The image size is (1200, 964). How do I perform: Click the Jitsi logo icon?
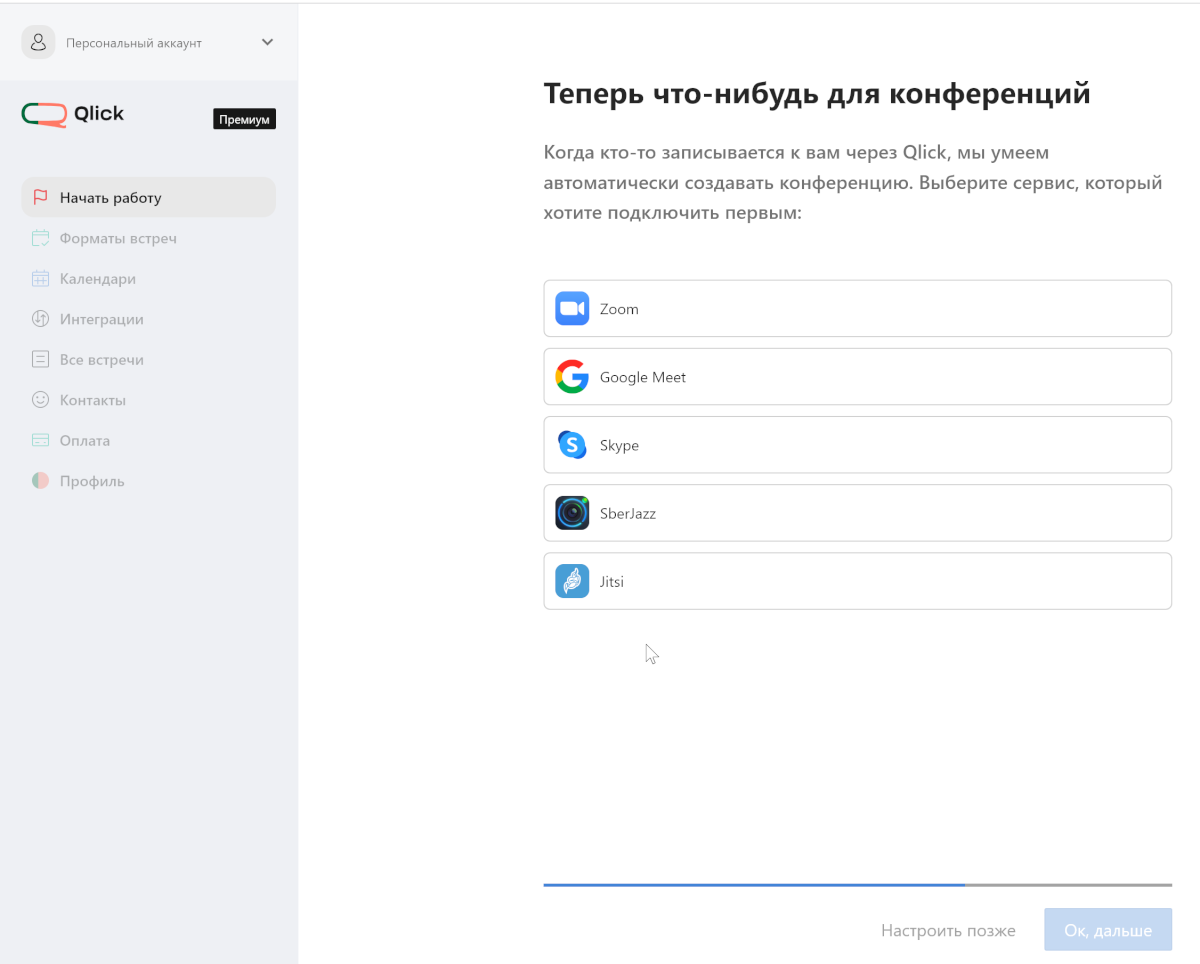coord(572,581)
